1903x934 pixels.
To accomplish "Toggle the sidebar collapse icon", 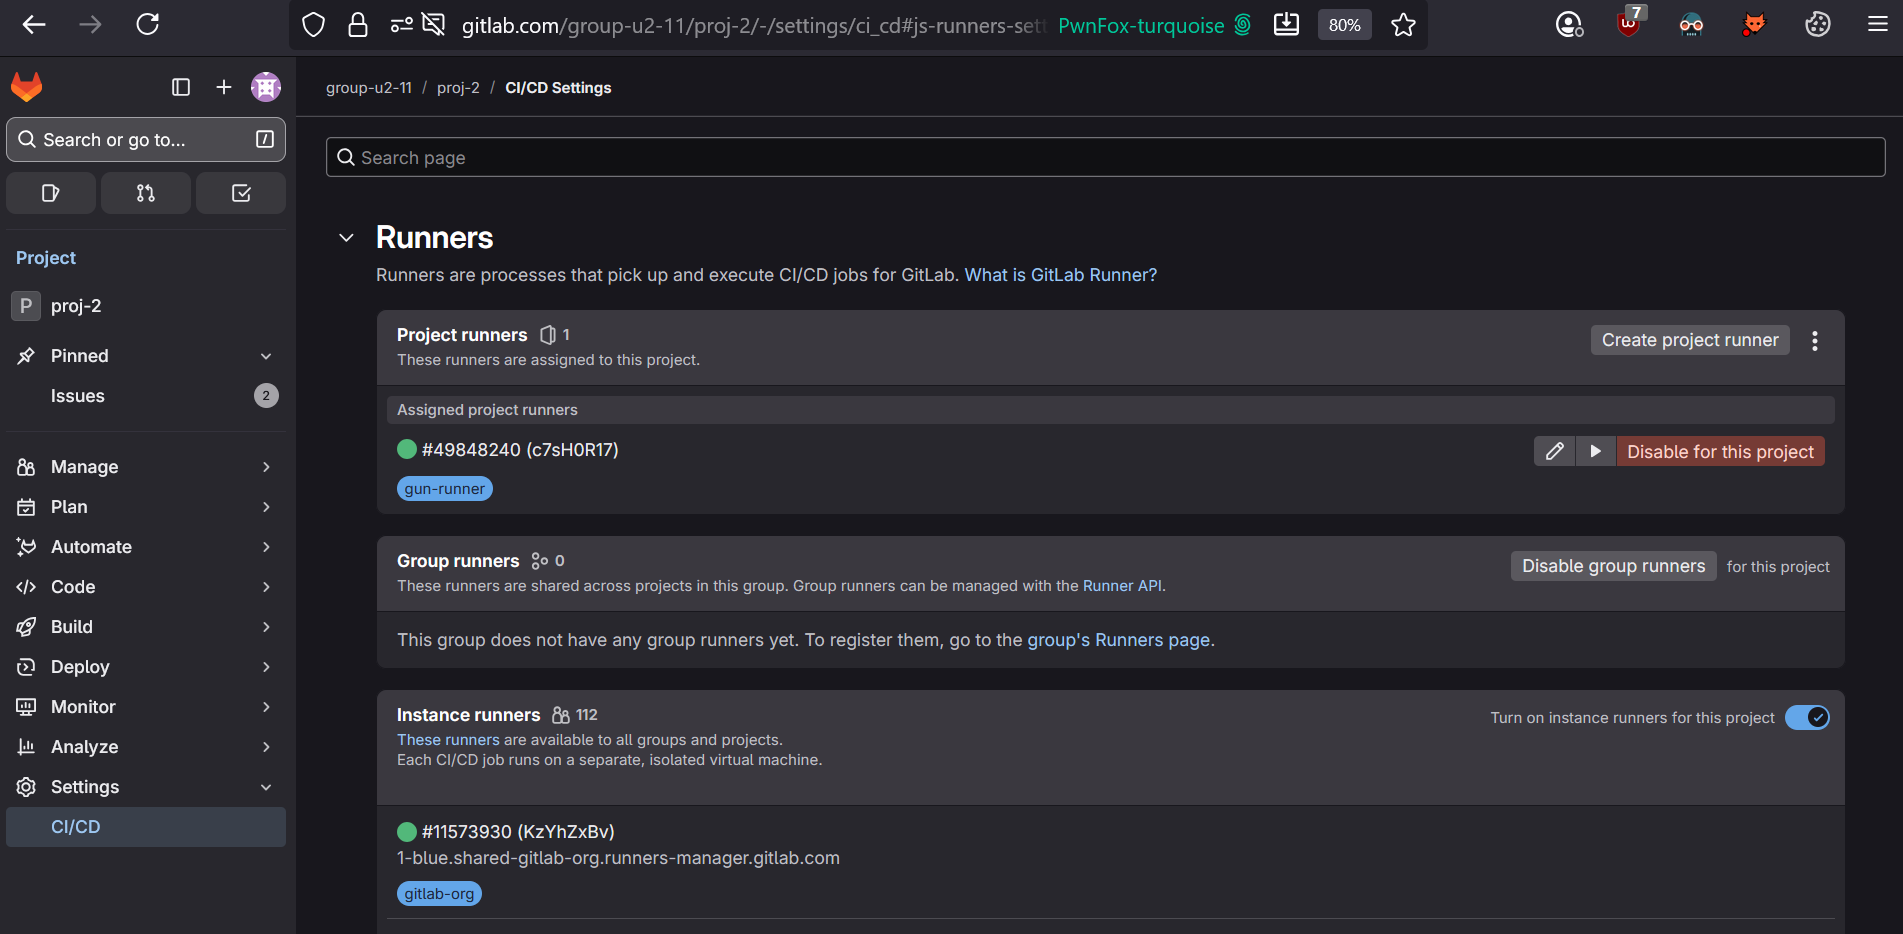I will point(181,87).
